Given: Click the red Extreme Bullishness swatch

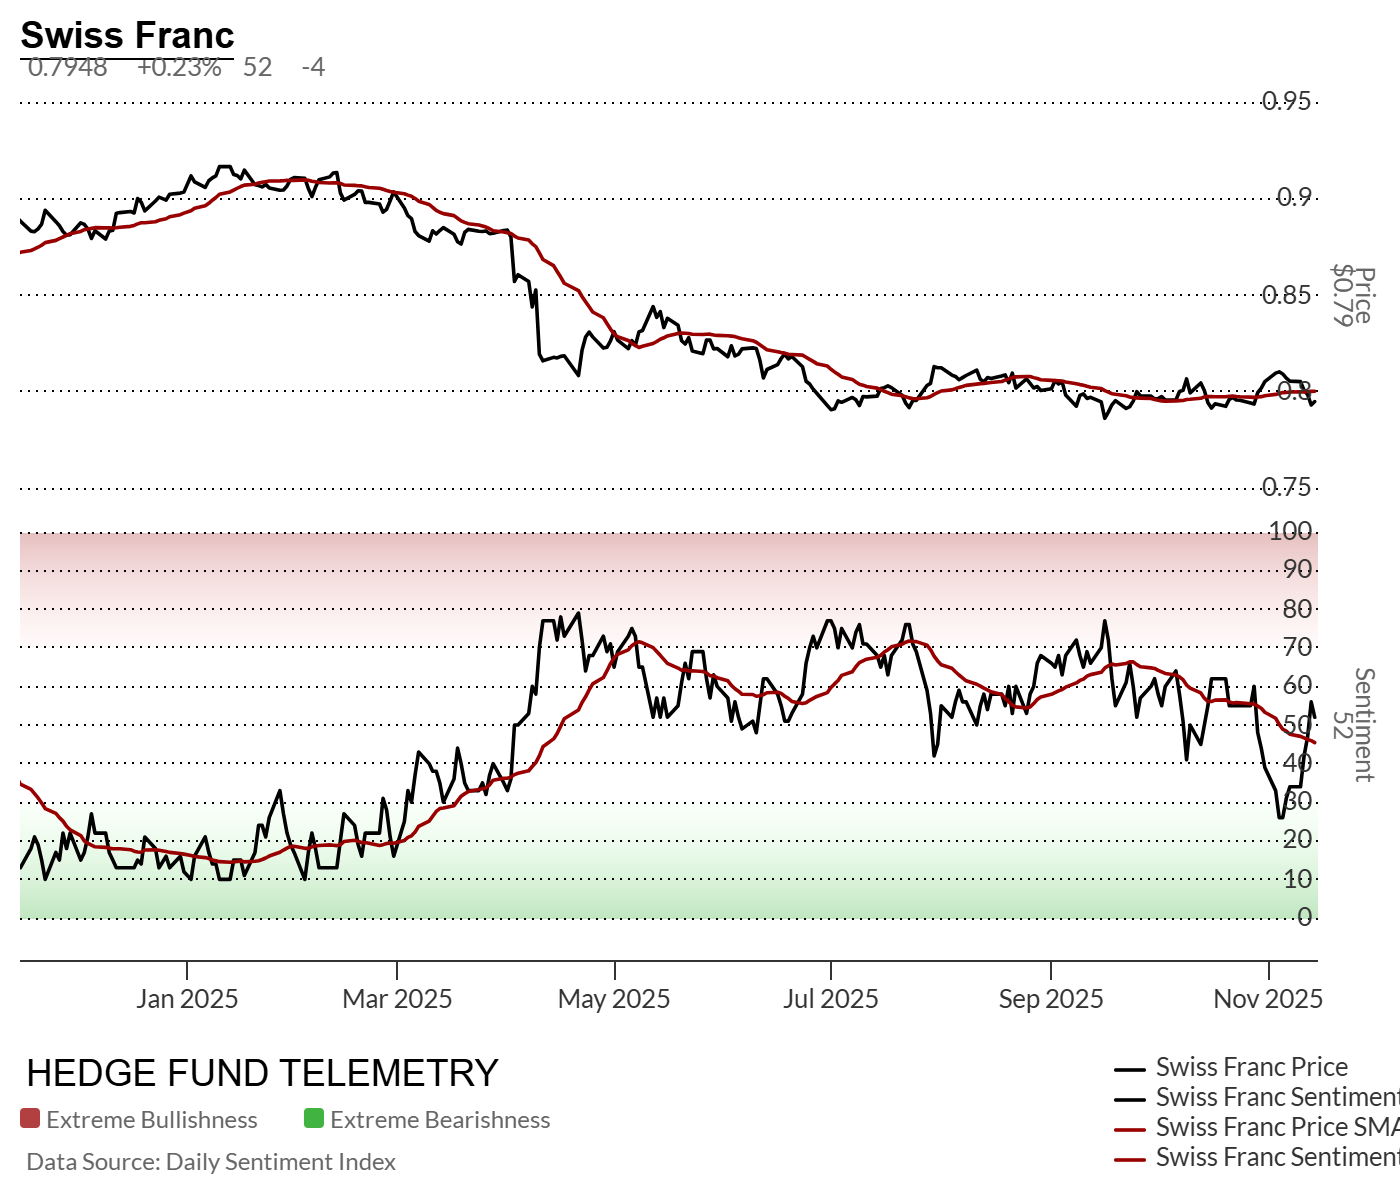Looking at the screenshot, I should [x=30, y=1119].
